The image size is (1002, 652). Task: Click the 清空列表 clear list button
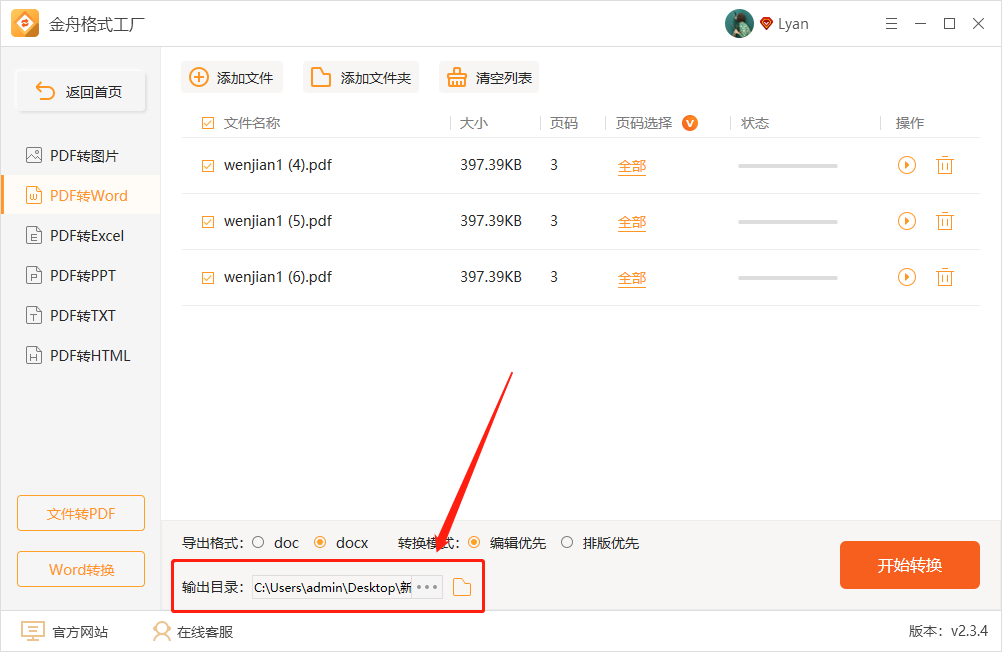(x=489, y=77)
